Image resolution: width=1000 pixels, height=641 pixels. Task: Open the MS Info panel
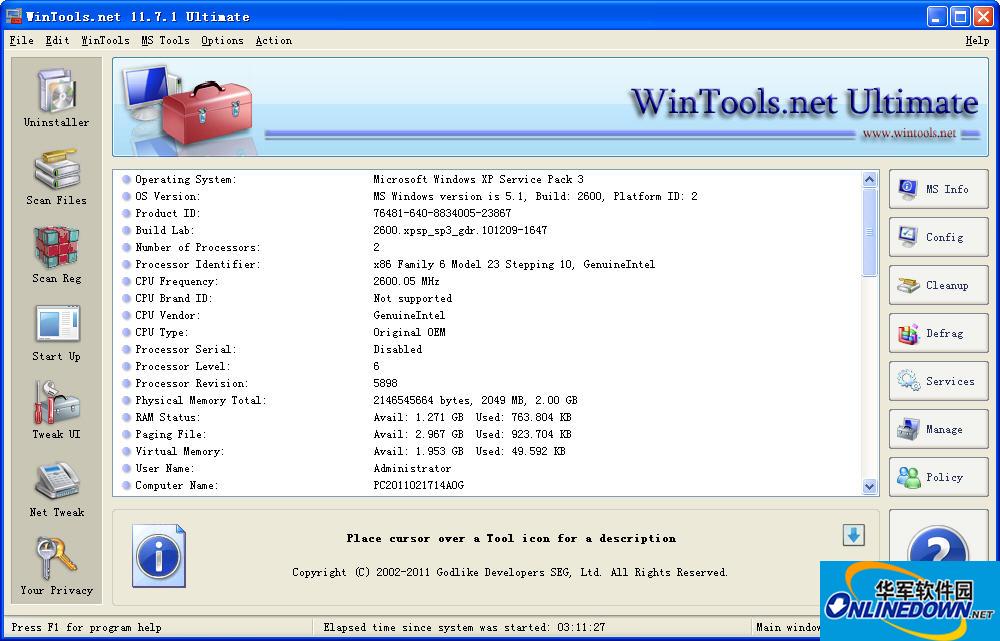click(938, 189)
